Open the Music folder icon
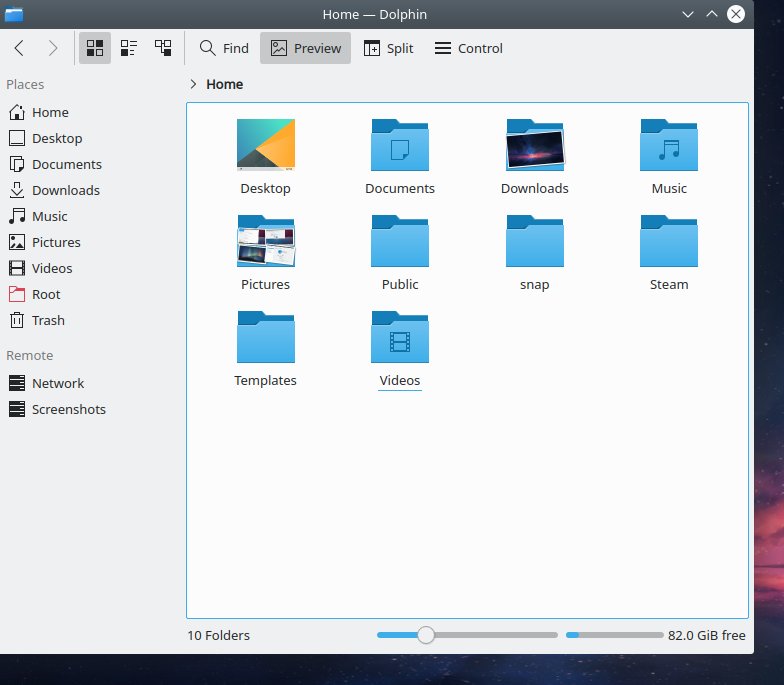The height and width of the screenshot is (685, 784). [x=669, y=146]
